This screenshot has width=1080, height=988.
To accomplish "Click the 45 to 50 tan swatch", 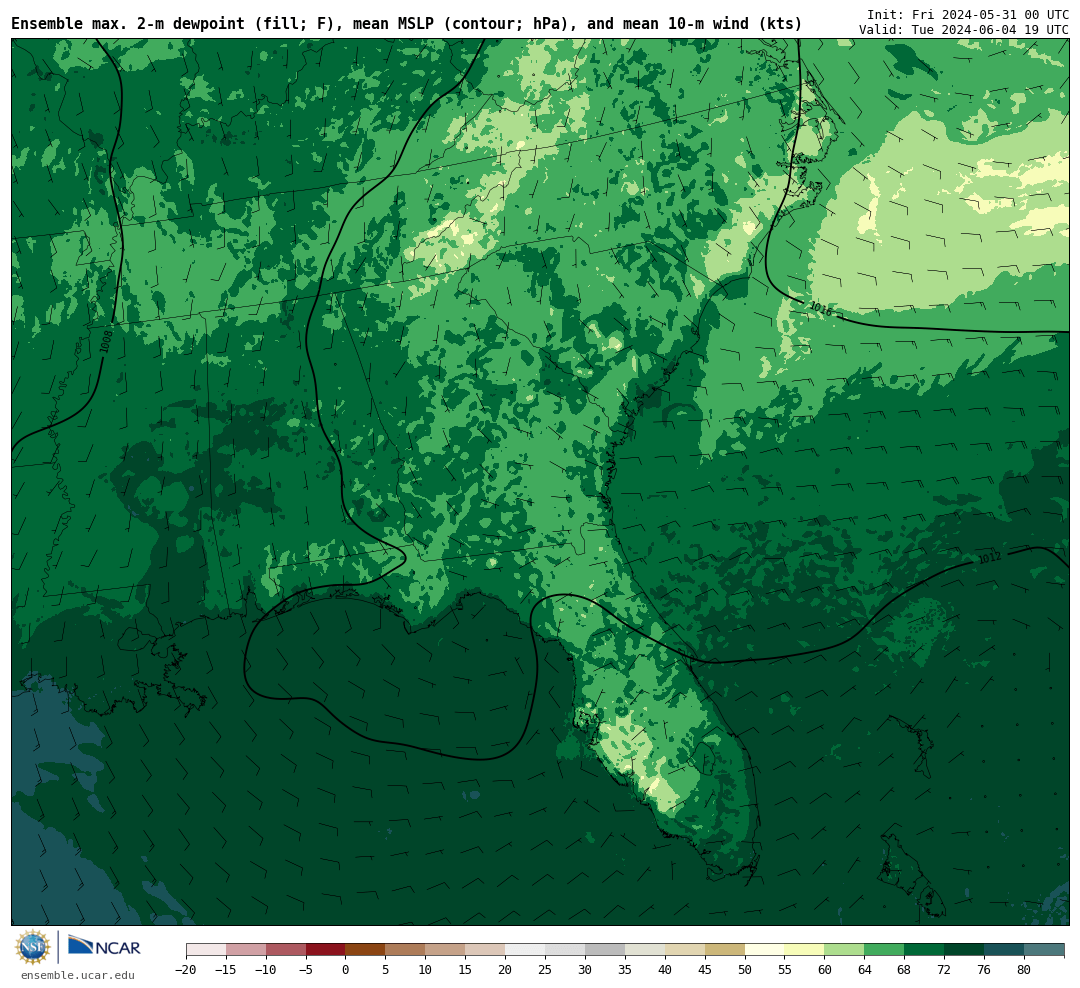I will [x=725, y=950].
